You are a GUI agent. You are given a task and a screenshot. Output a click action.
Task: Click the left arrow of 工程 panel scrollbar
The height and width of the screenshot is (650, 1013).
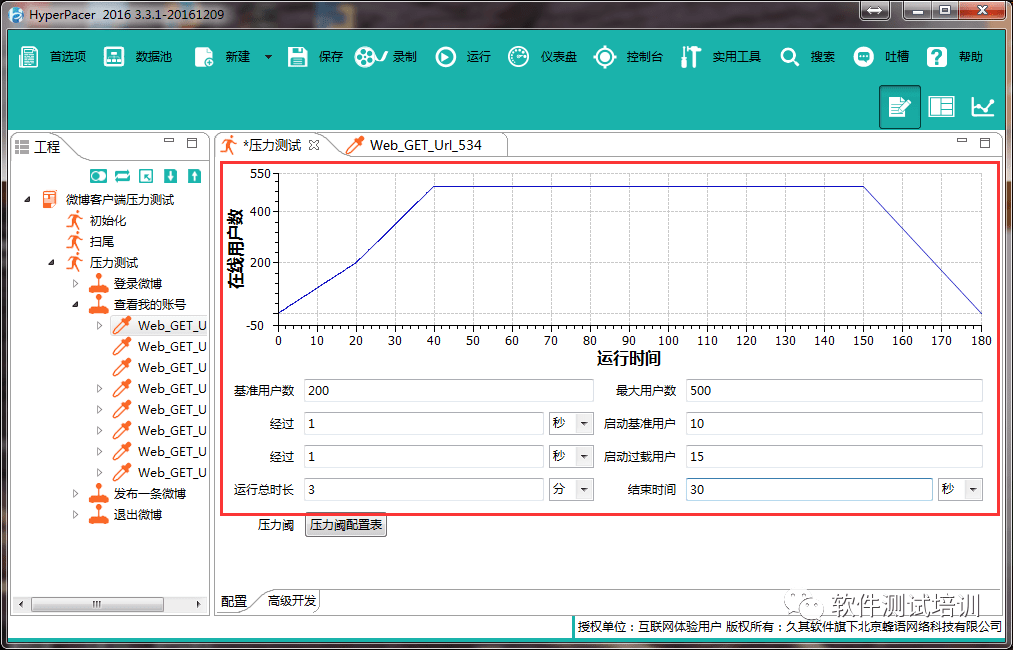(x=21, y=604)
